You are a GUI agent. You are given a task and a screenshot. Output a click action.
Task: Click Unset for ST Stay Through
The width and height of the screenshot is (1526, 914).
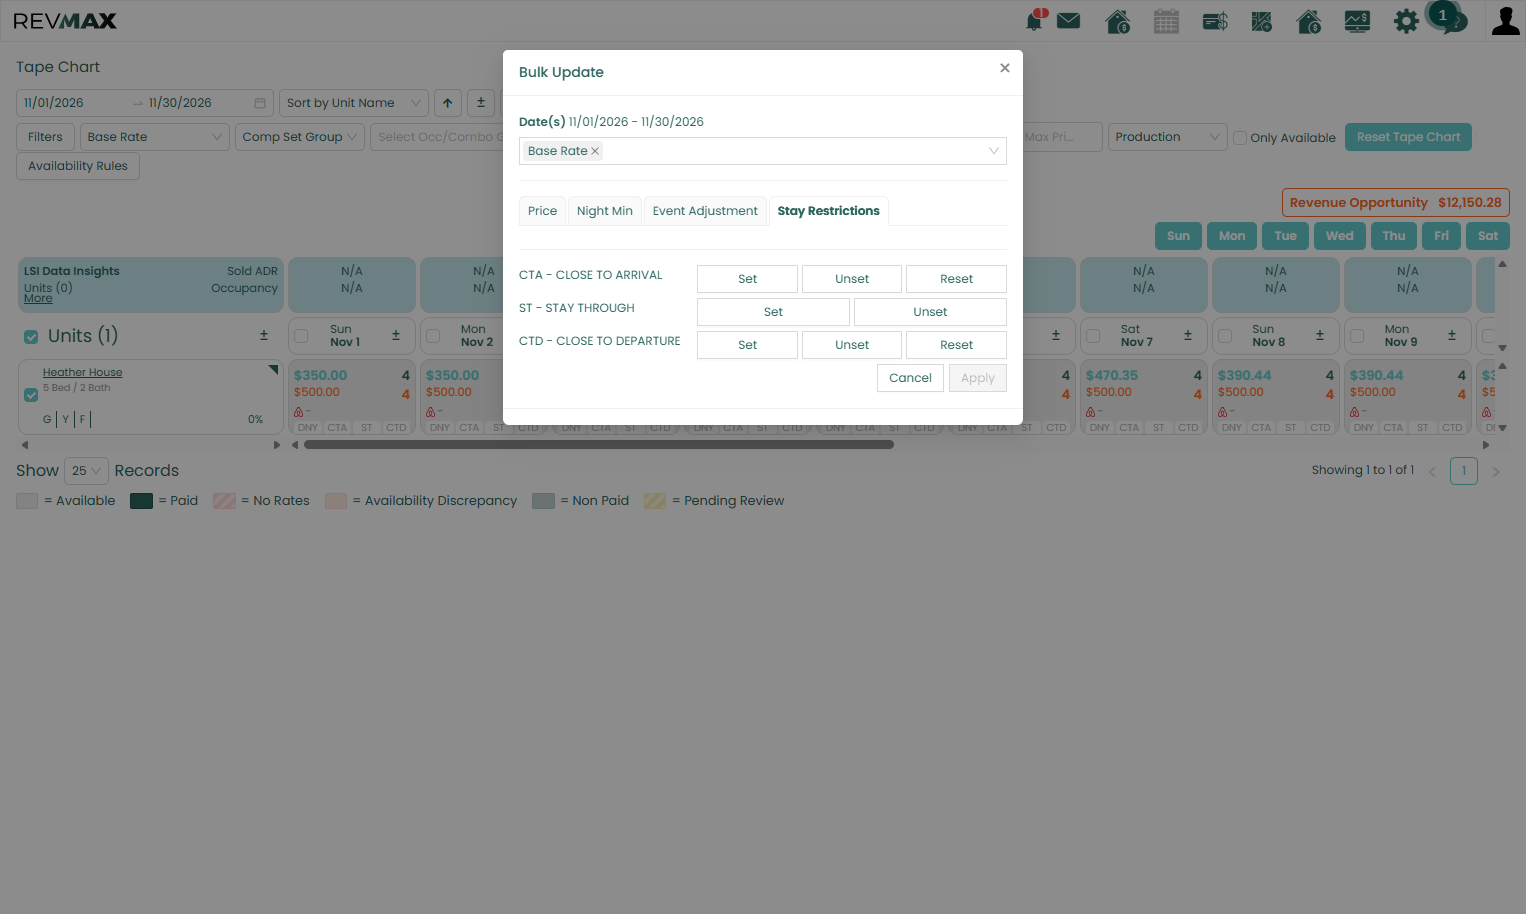(930, 312)
